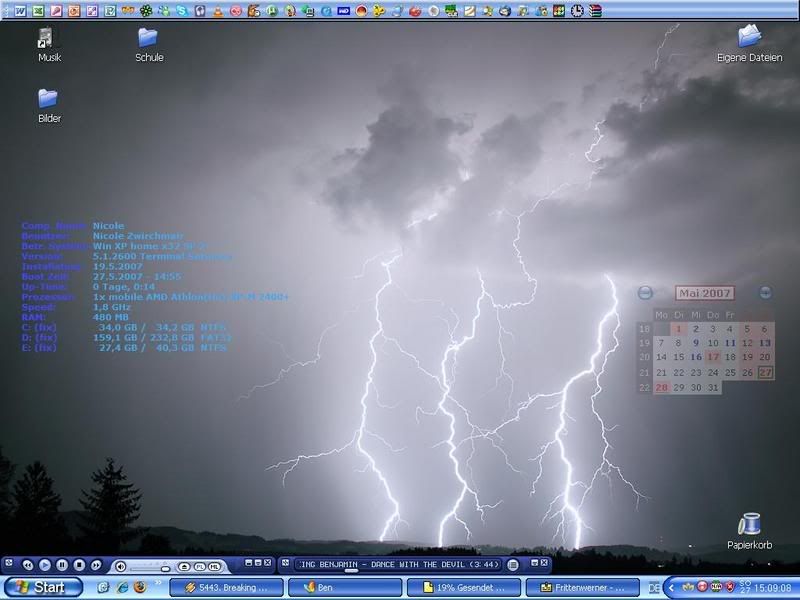Adjust the media player volume slider

165,568
